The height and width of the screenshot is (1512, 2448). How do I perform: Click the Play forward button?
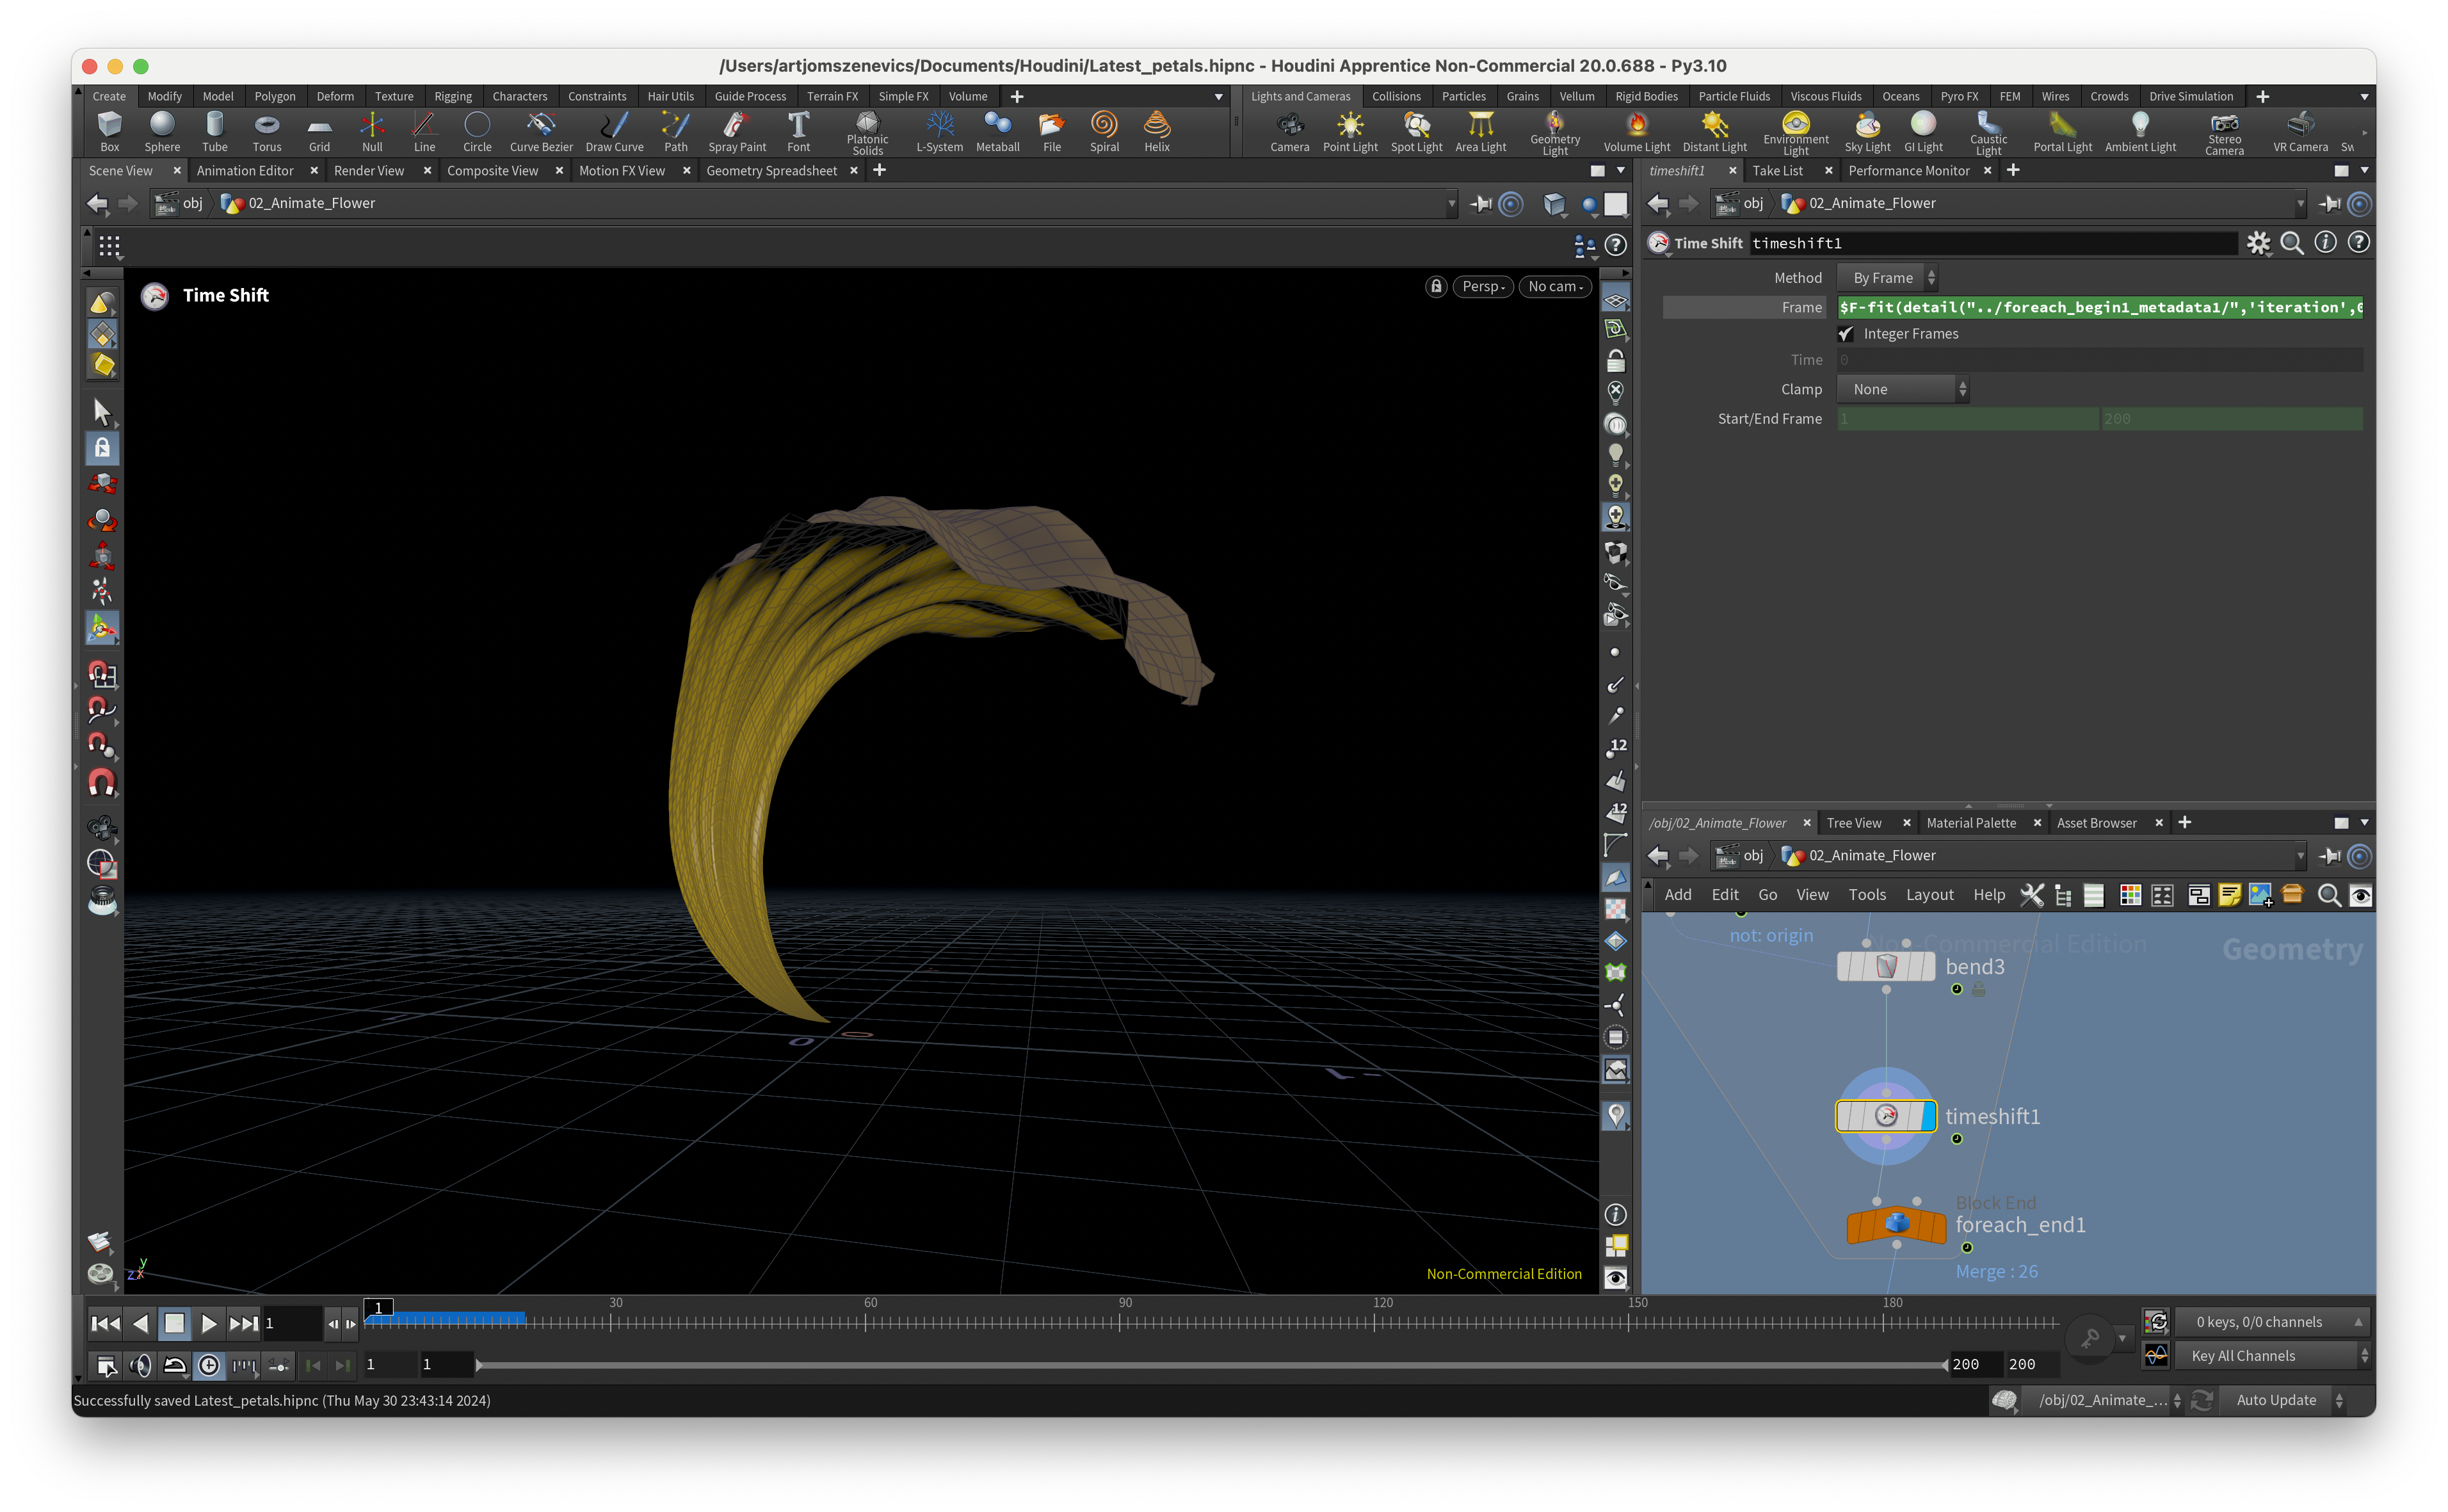(208, 1323)
